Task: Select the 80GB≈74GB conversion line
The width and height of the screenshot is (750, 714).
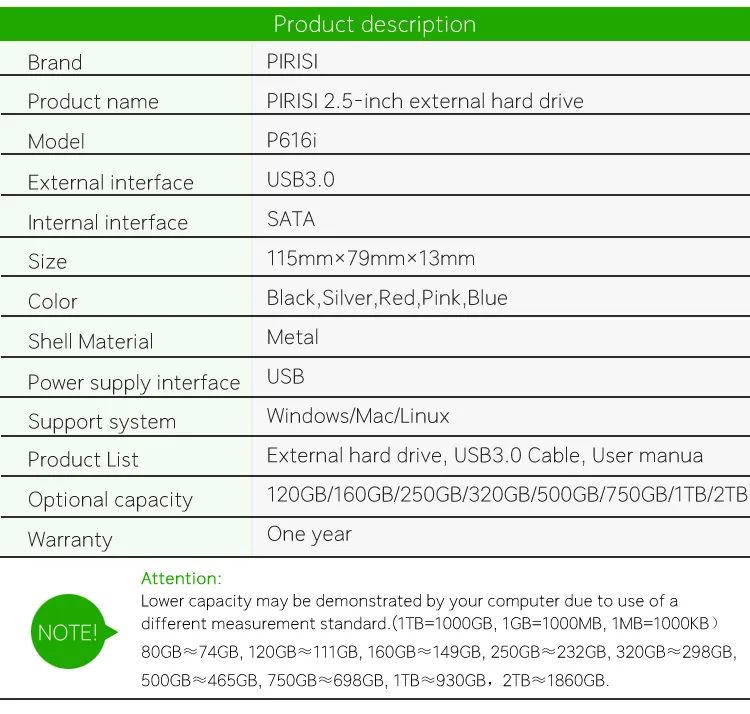Action: point(439,652)
